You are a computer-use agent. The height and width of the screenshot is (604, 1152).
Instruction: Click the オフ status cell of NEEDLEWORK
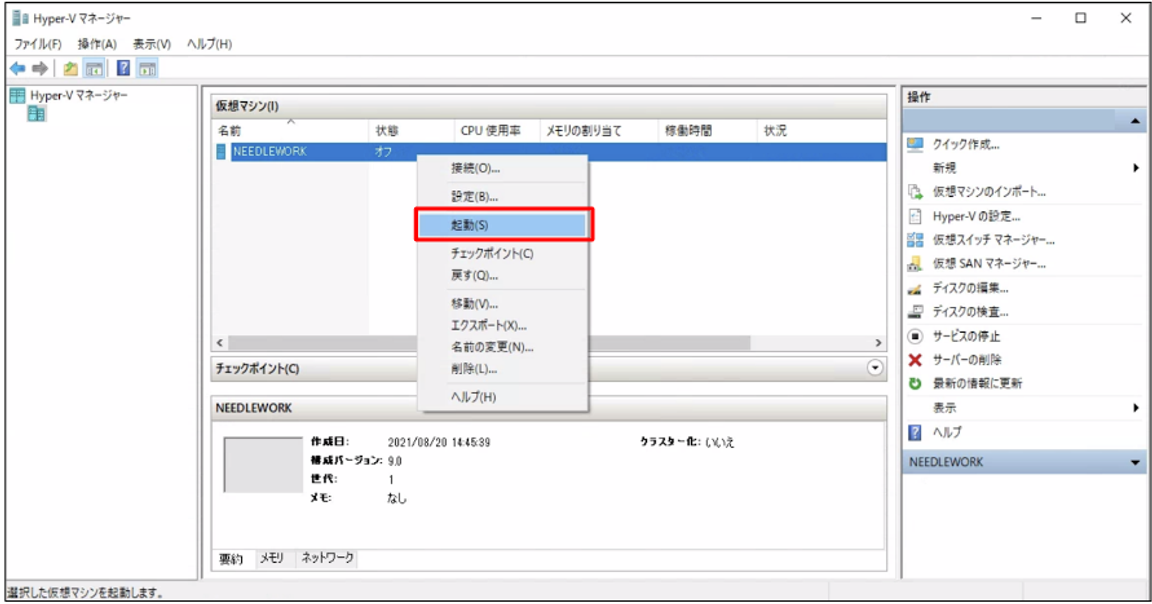click(384, 151)
